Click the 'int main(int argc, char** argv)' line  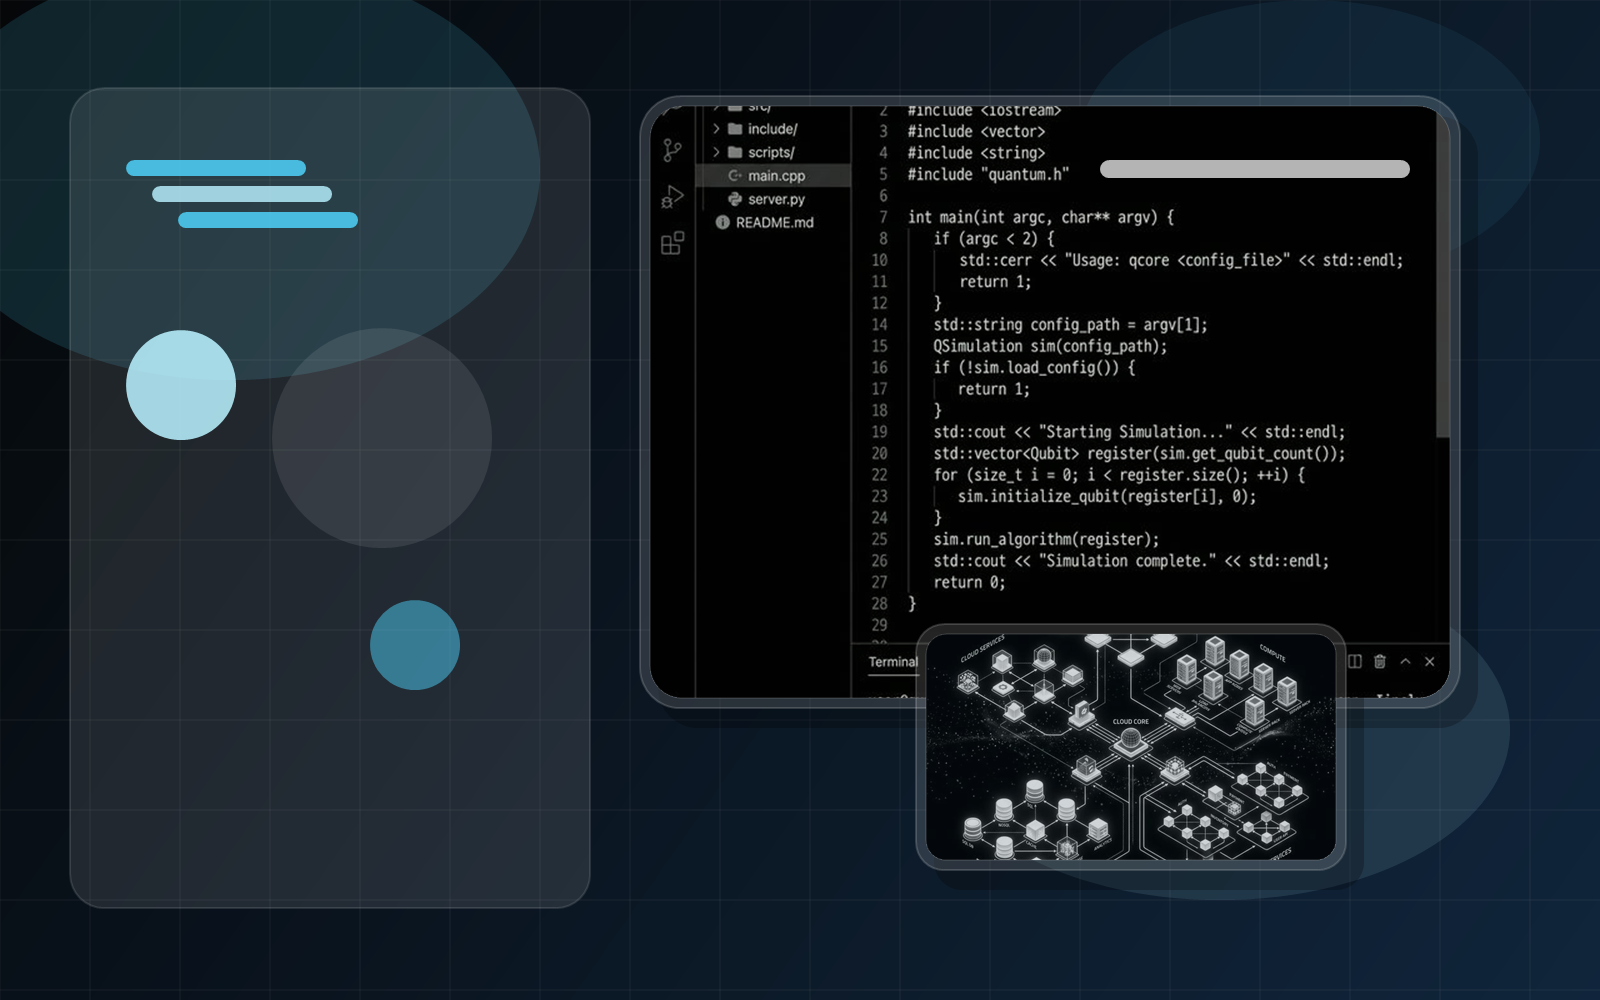(1041, 217)
